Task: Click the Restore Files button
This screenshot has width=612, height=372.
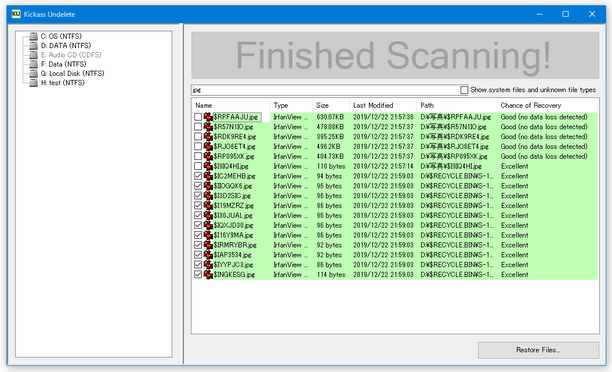Action: point(538,350)
